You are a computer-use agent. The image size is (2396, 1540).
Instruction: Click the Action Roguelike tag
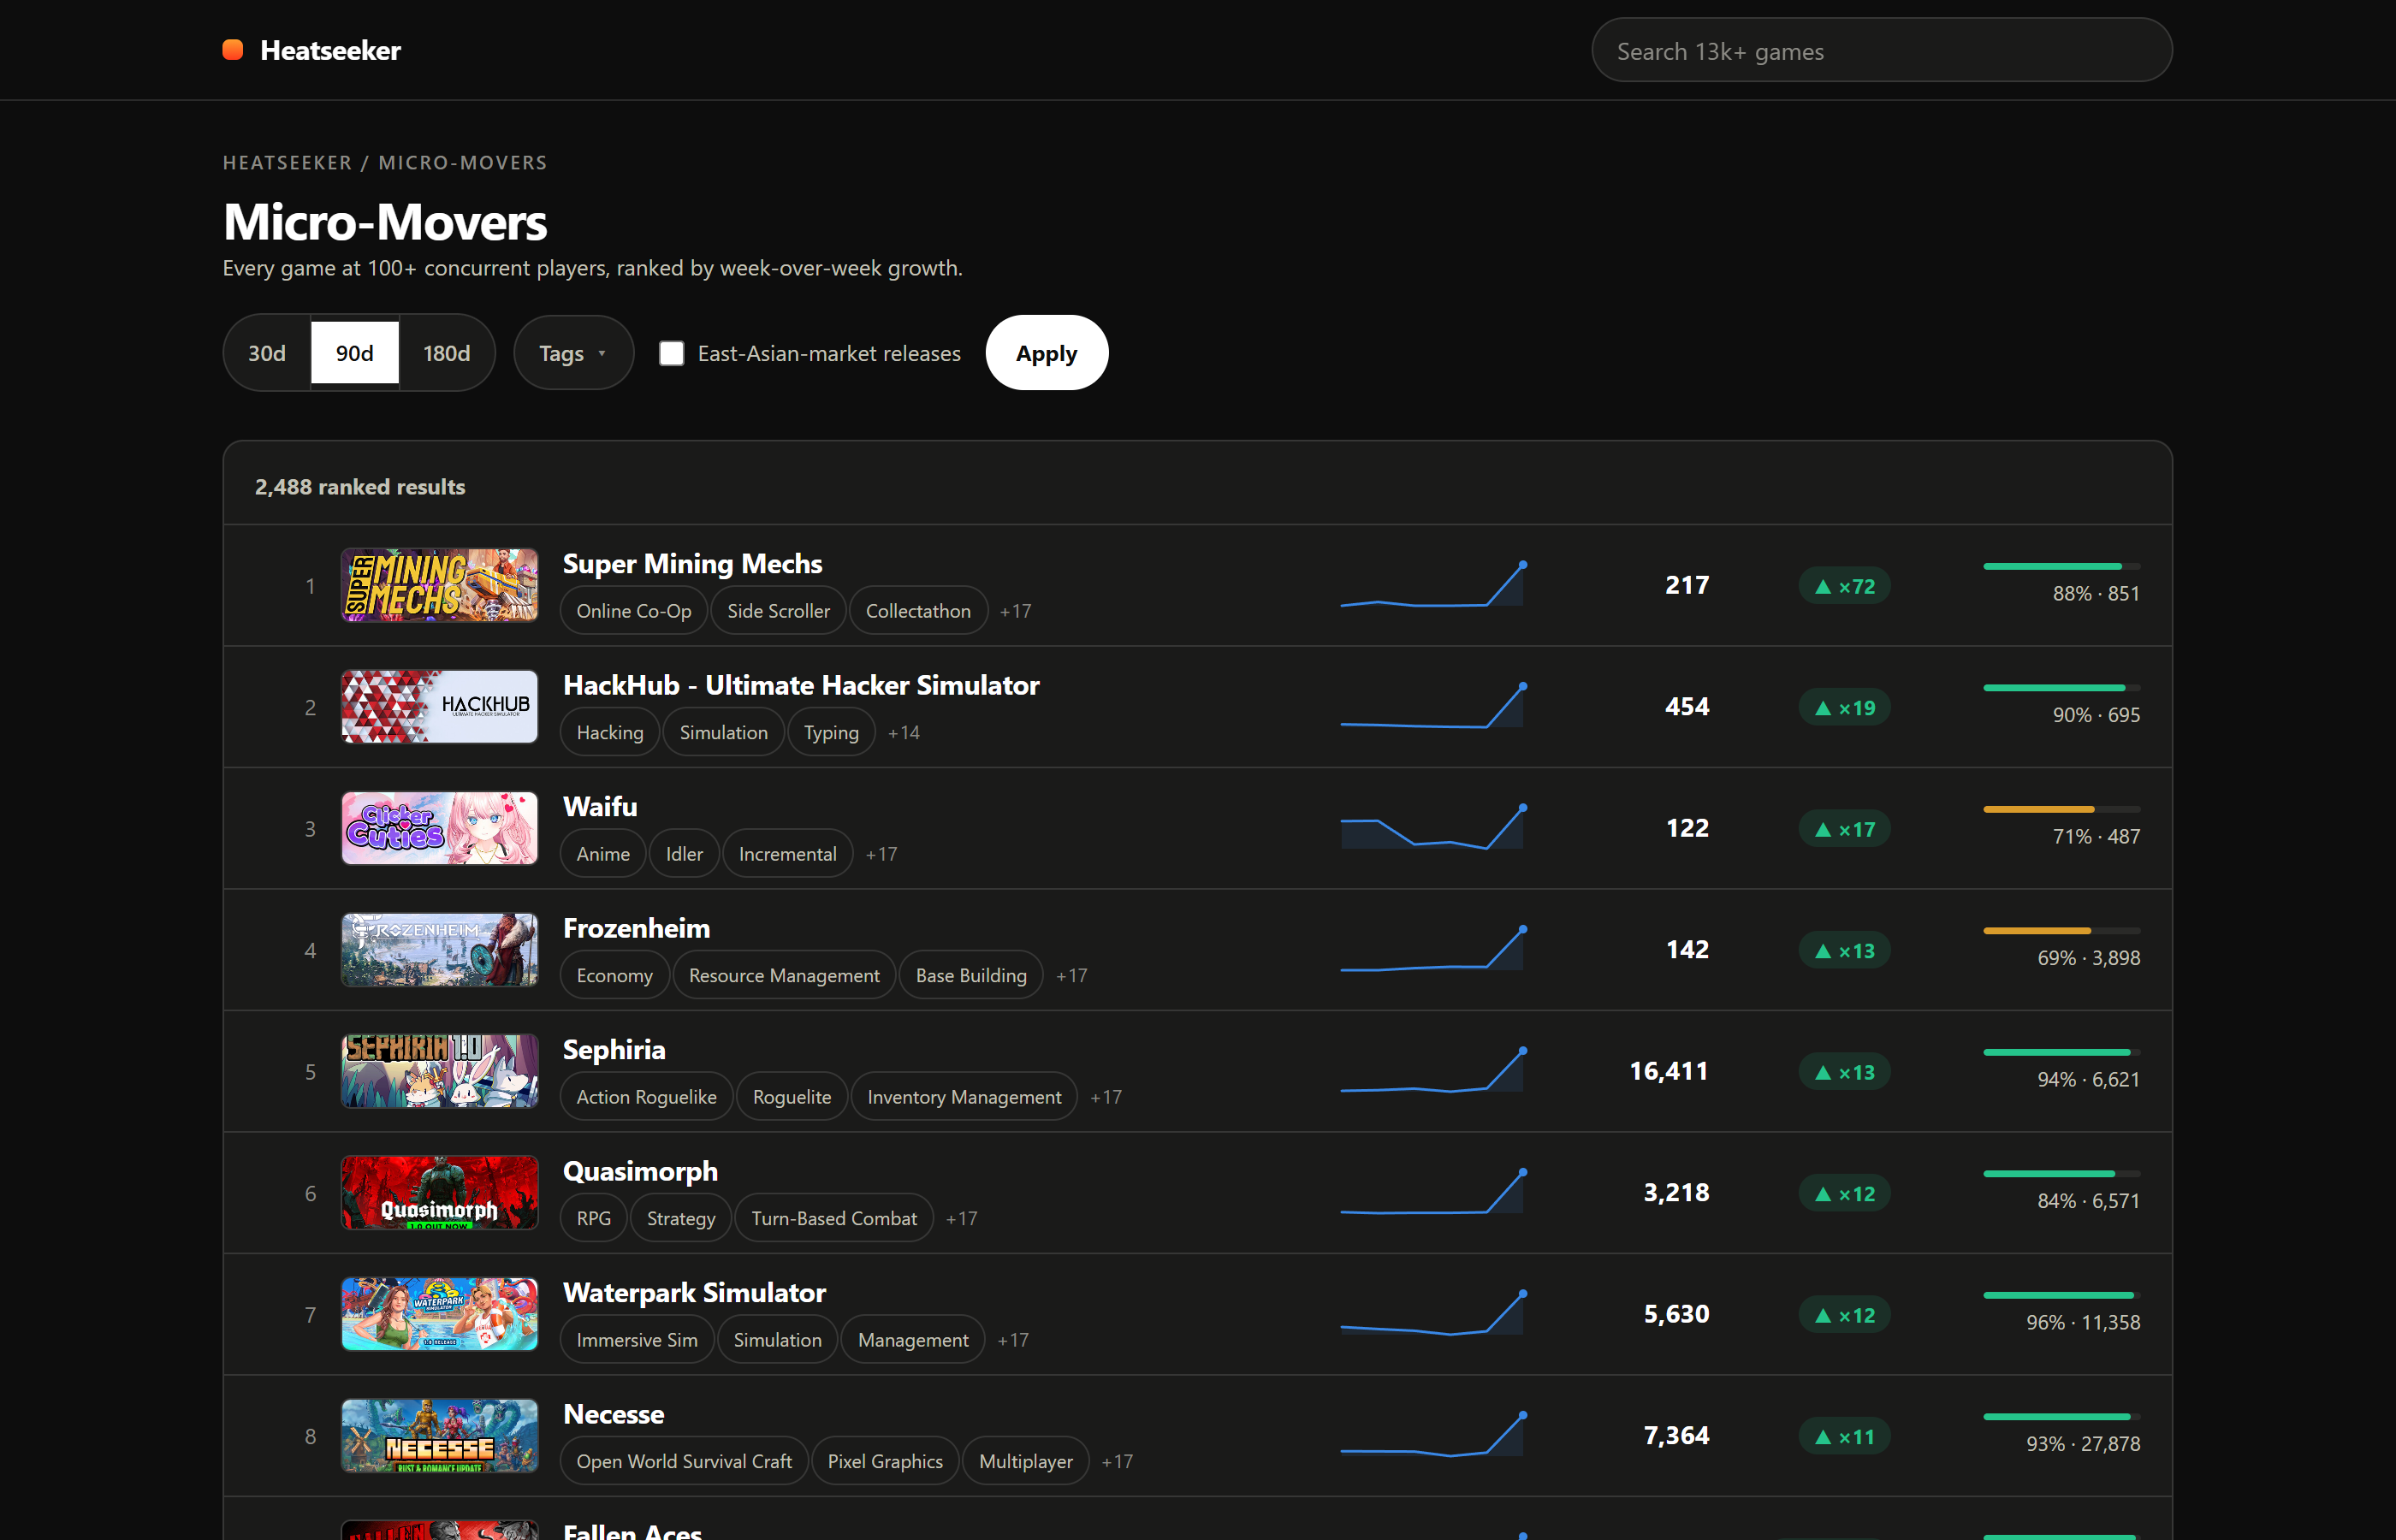coord(646,1097)
